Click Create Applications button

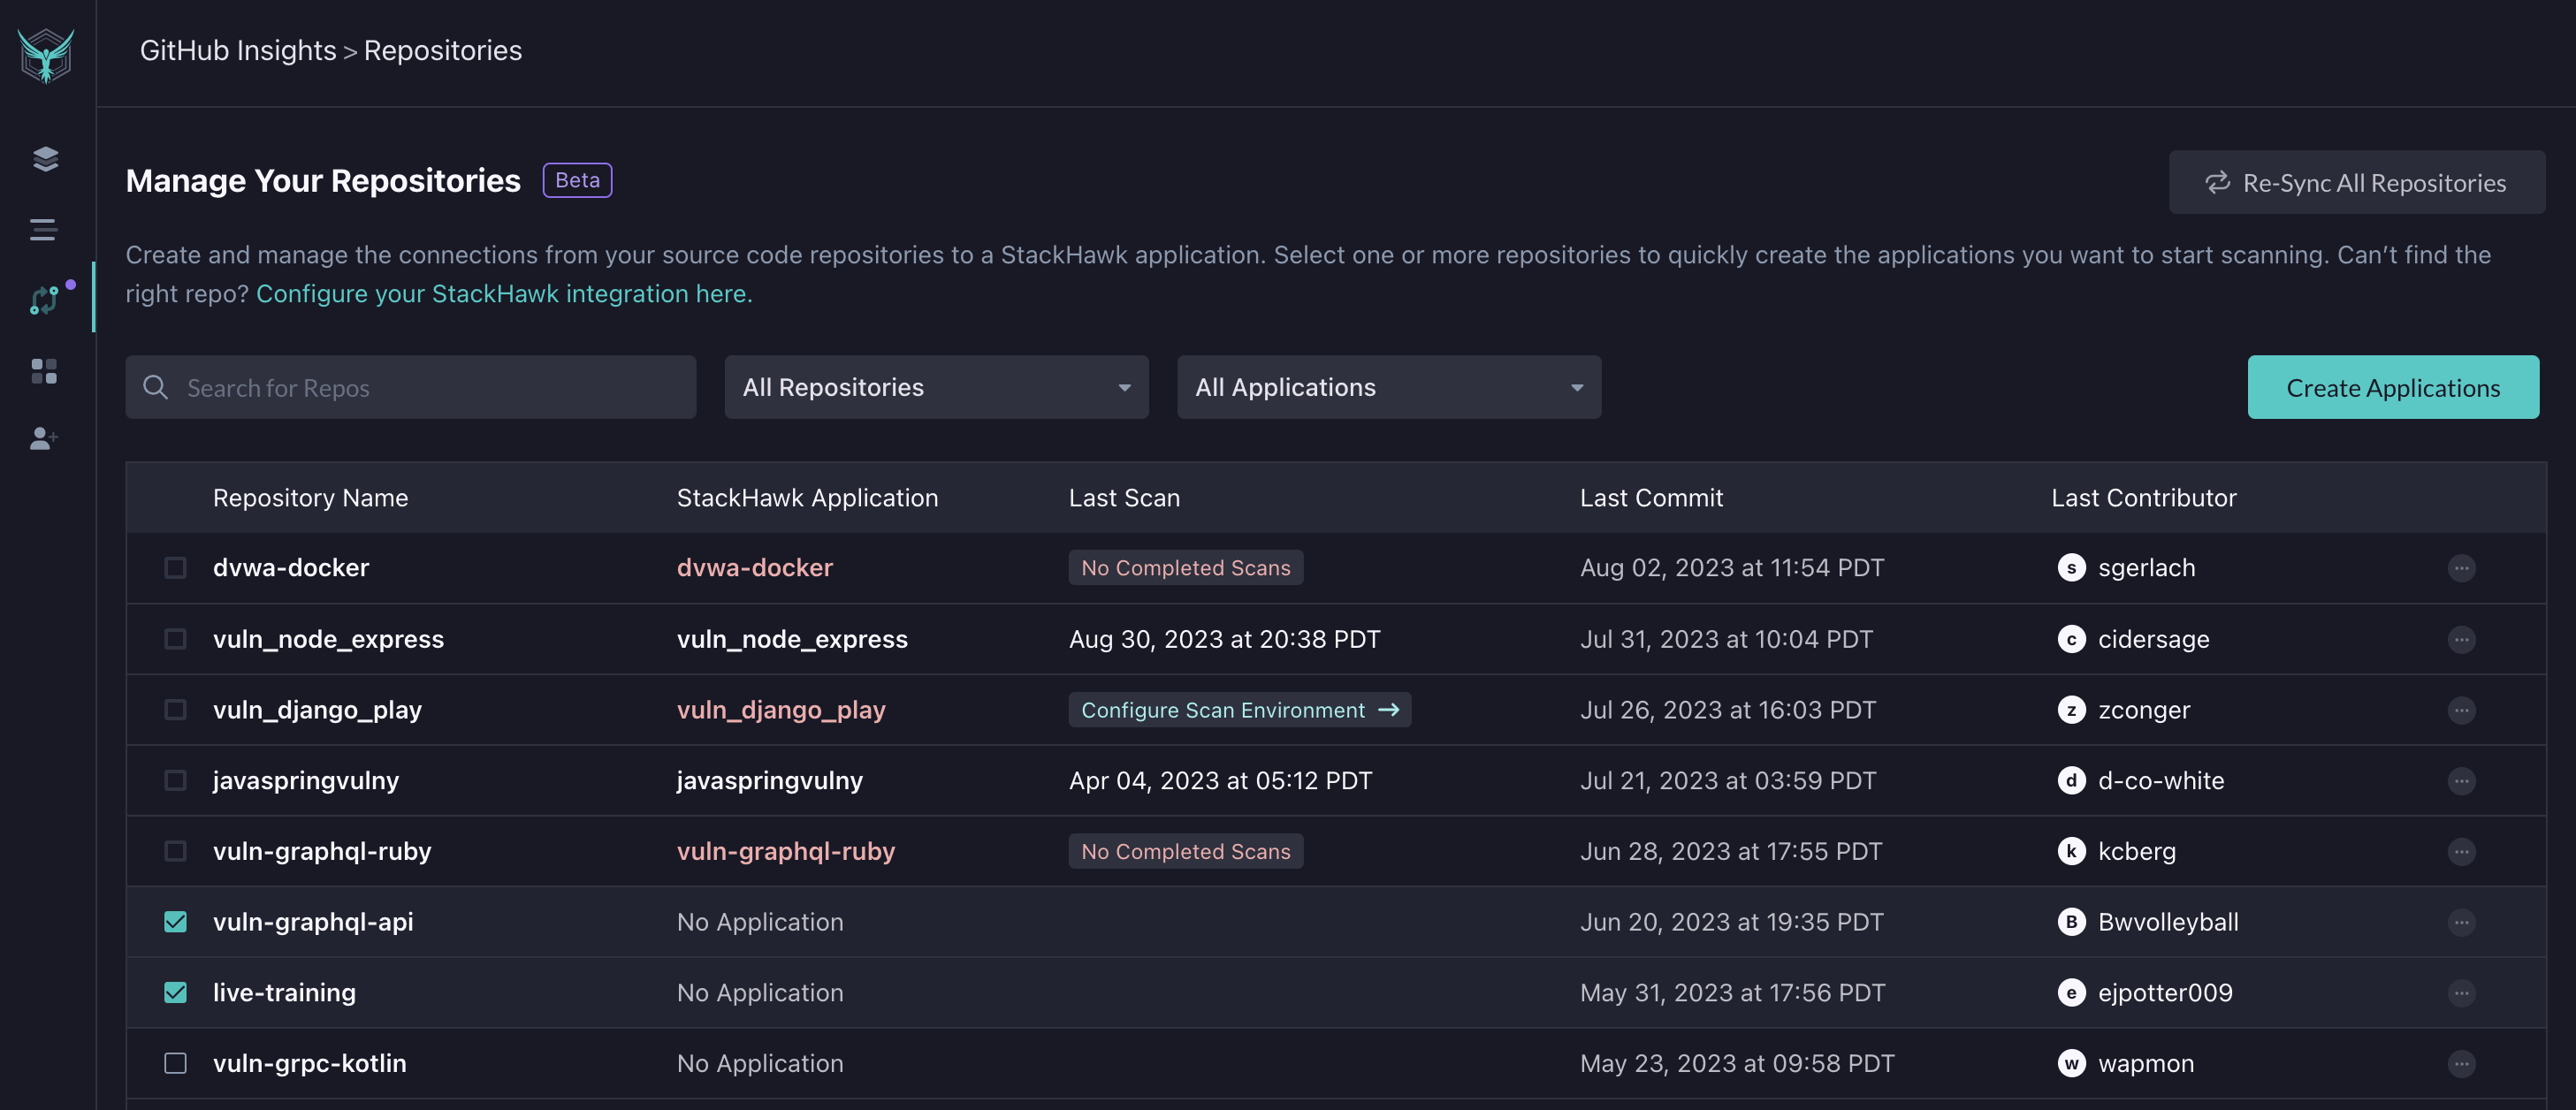coord(2393,386)
